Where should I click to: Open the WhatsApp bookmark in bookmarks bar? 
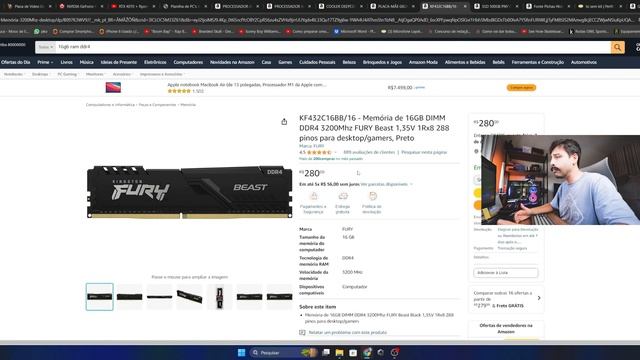pyautogui.click(x=40, y=31)
